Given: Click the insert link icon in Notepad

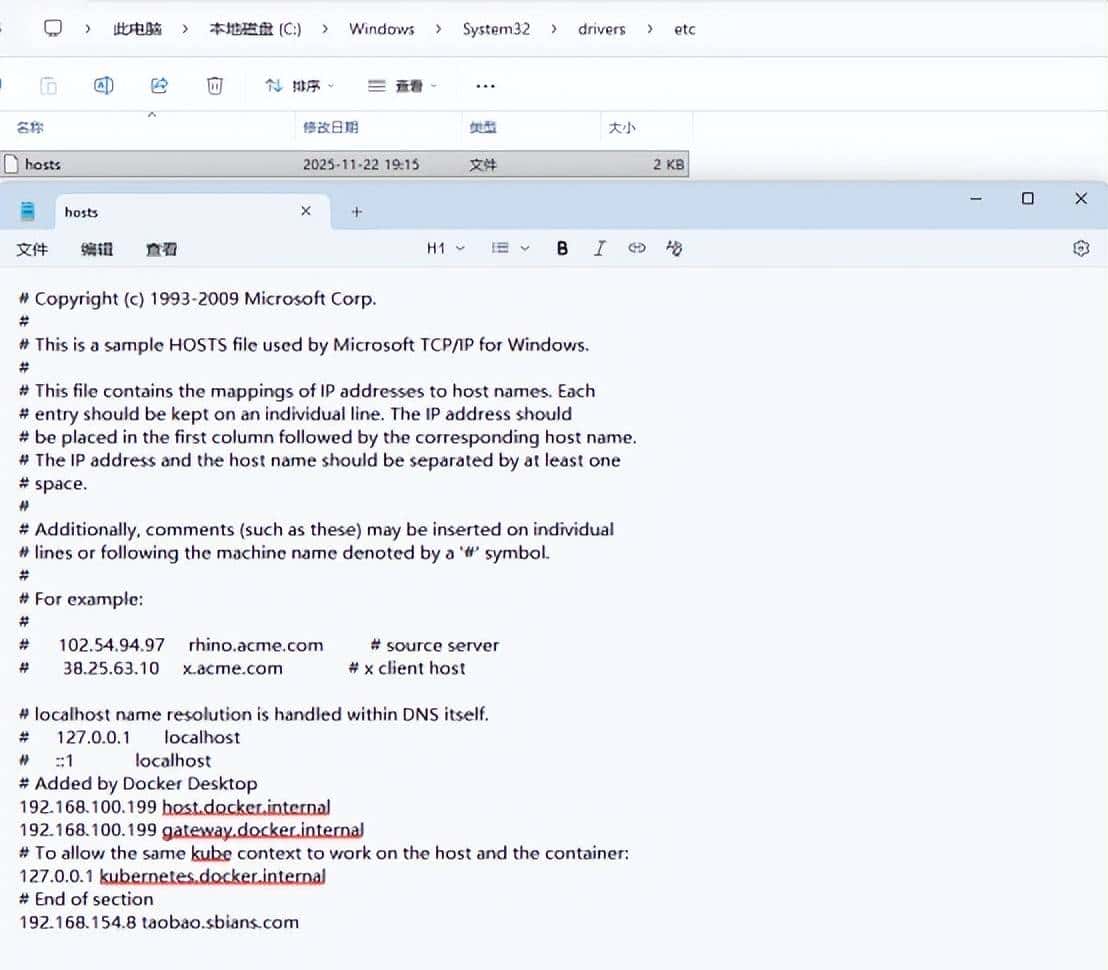Looking at the screenshot, I should 637,248.
